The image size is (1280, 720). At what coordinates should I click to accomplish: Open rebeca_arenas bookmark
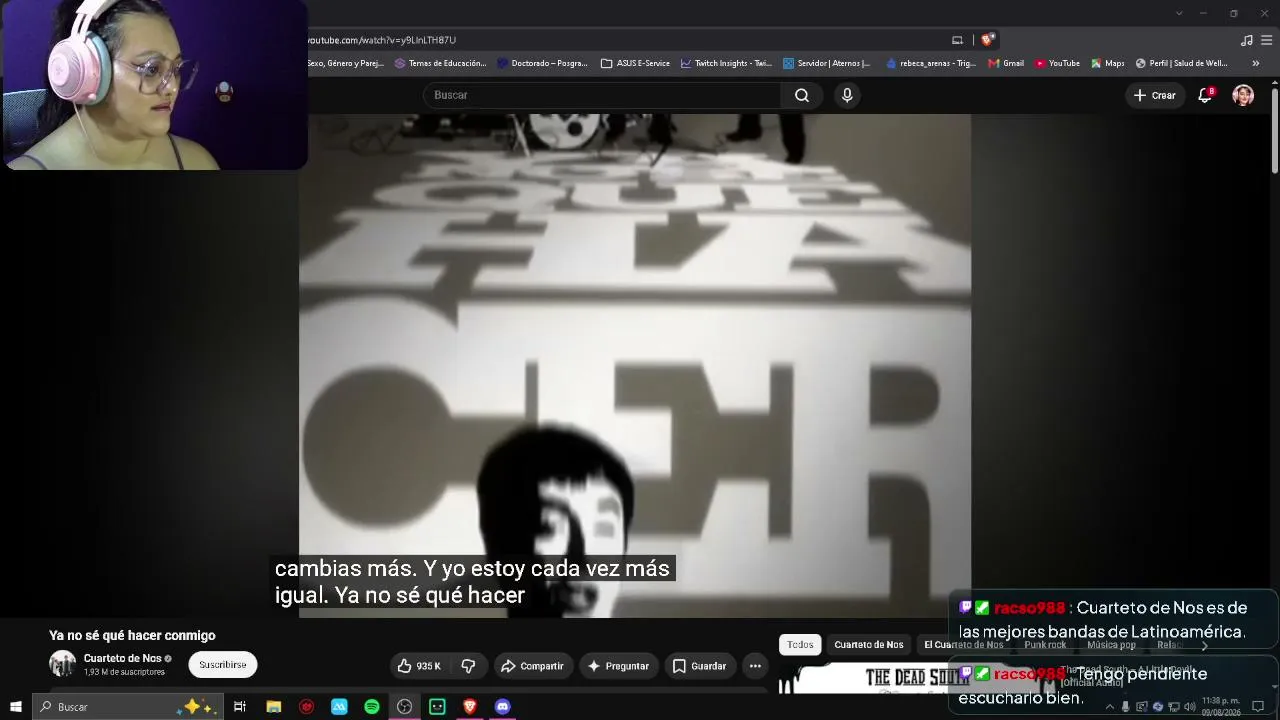coord(930,63)
